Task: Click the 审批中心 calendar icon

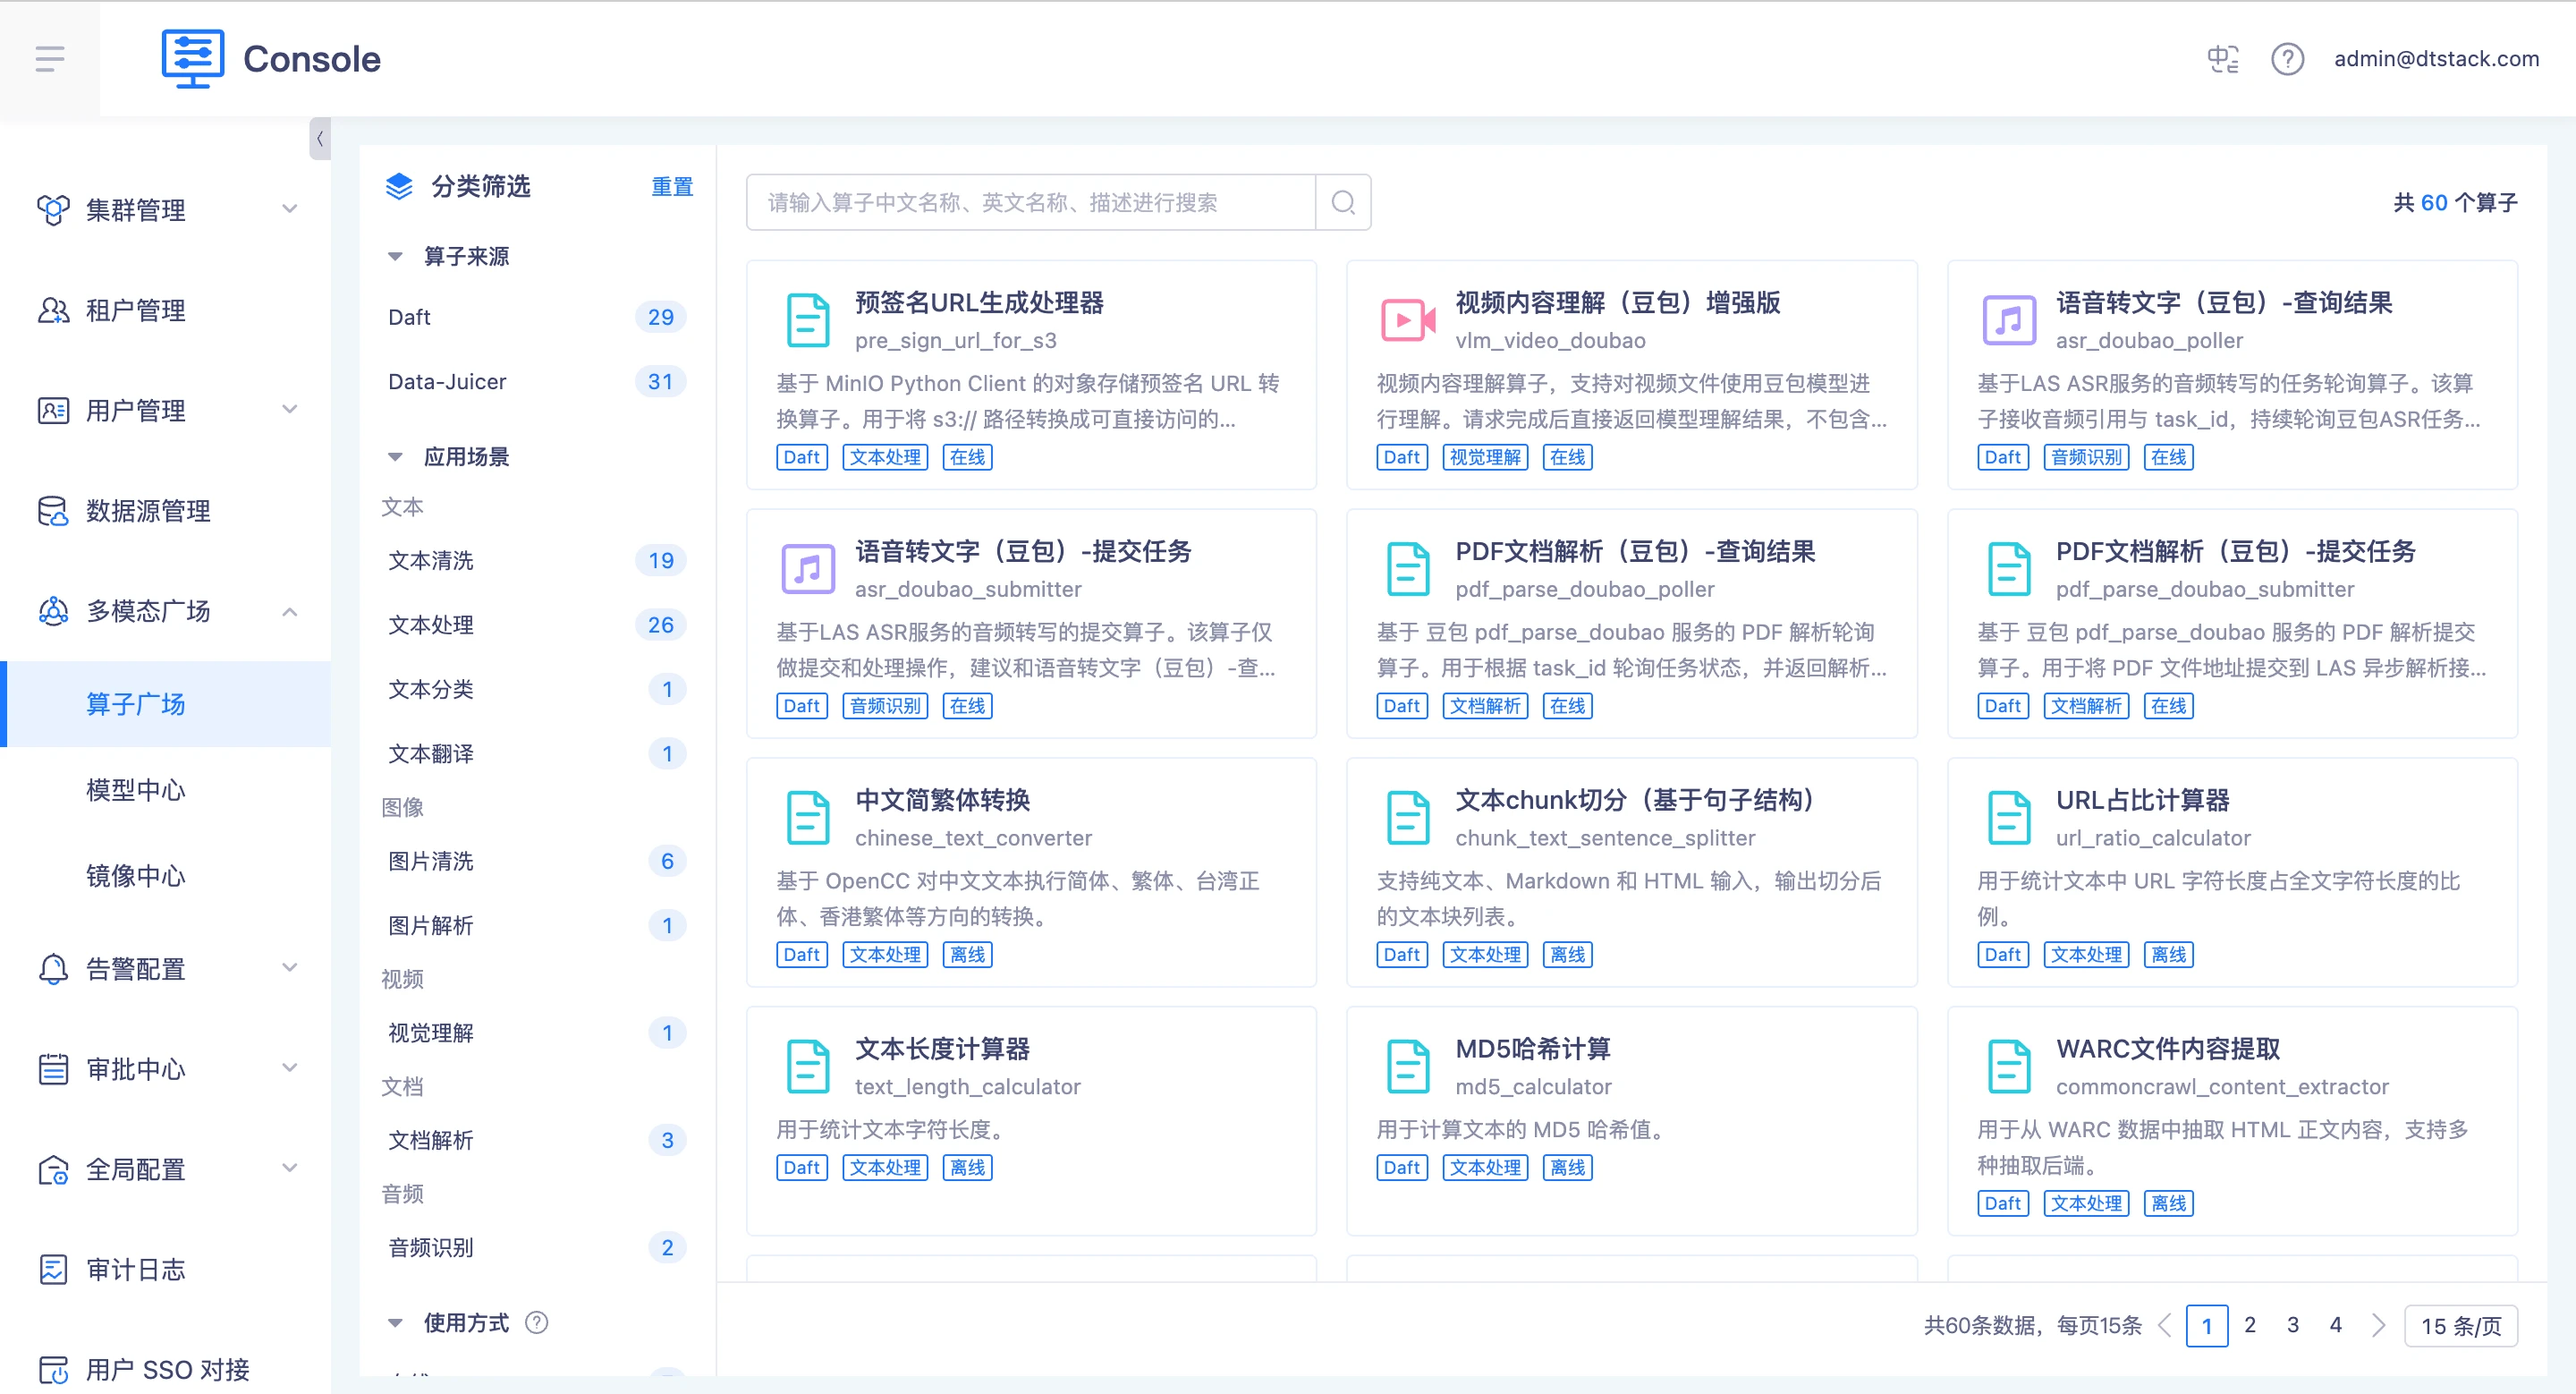Action: (53, 1069)
